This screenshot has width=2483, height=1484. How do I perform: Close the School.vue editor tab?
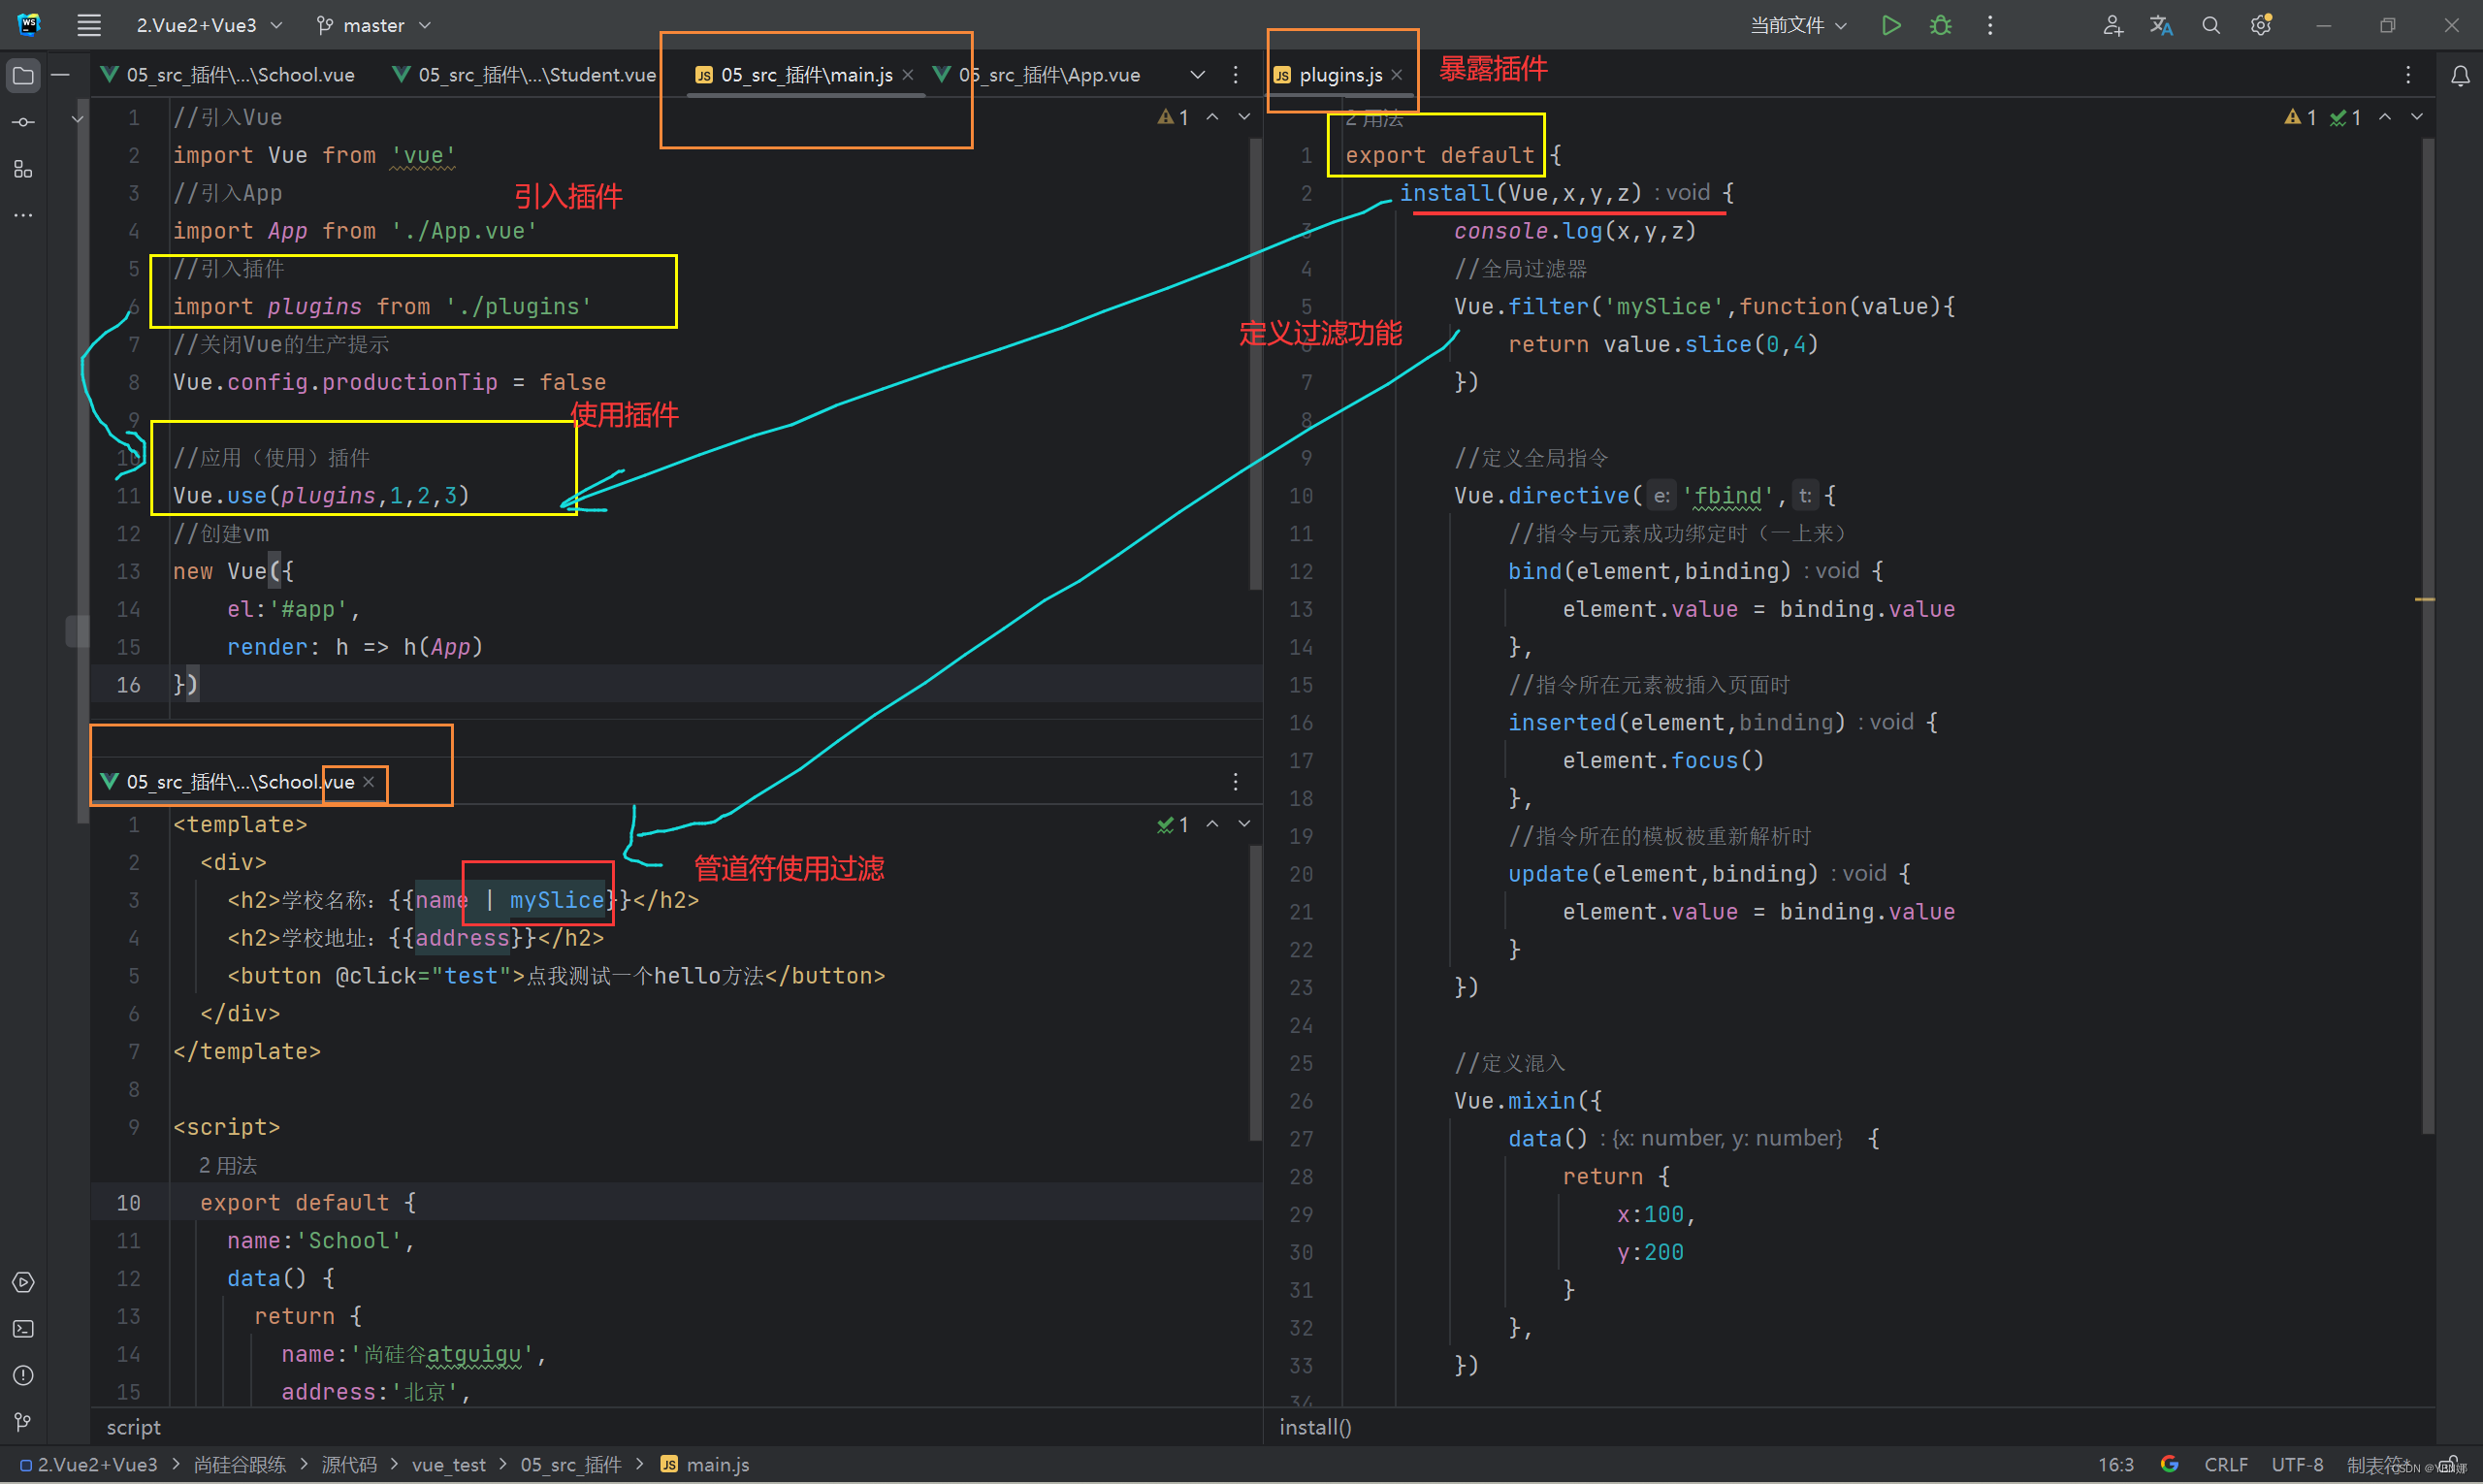[x=369, y=782]
